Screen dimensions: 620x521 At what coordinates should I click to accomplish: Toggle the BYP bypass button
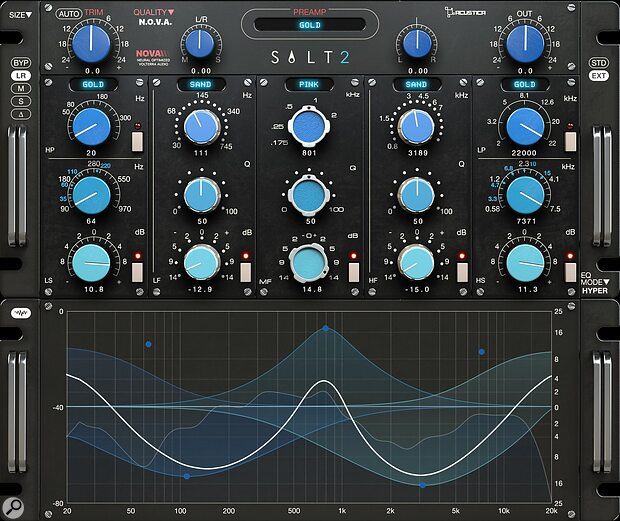pos(21,63)
